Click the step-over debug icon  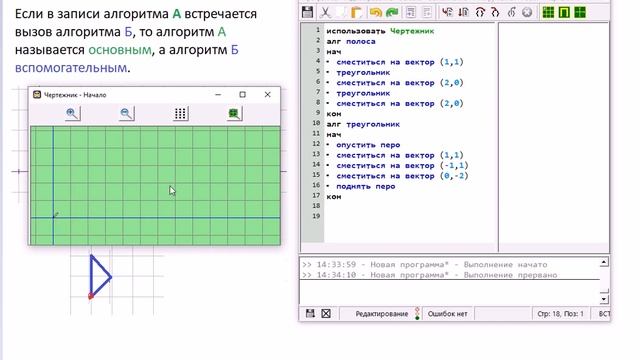click(x=480, y=12)
